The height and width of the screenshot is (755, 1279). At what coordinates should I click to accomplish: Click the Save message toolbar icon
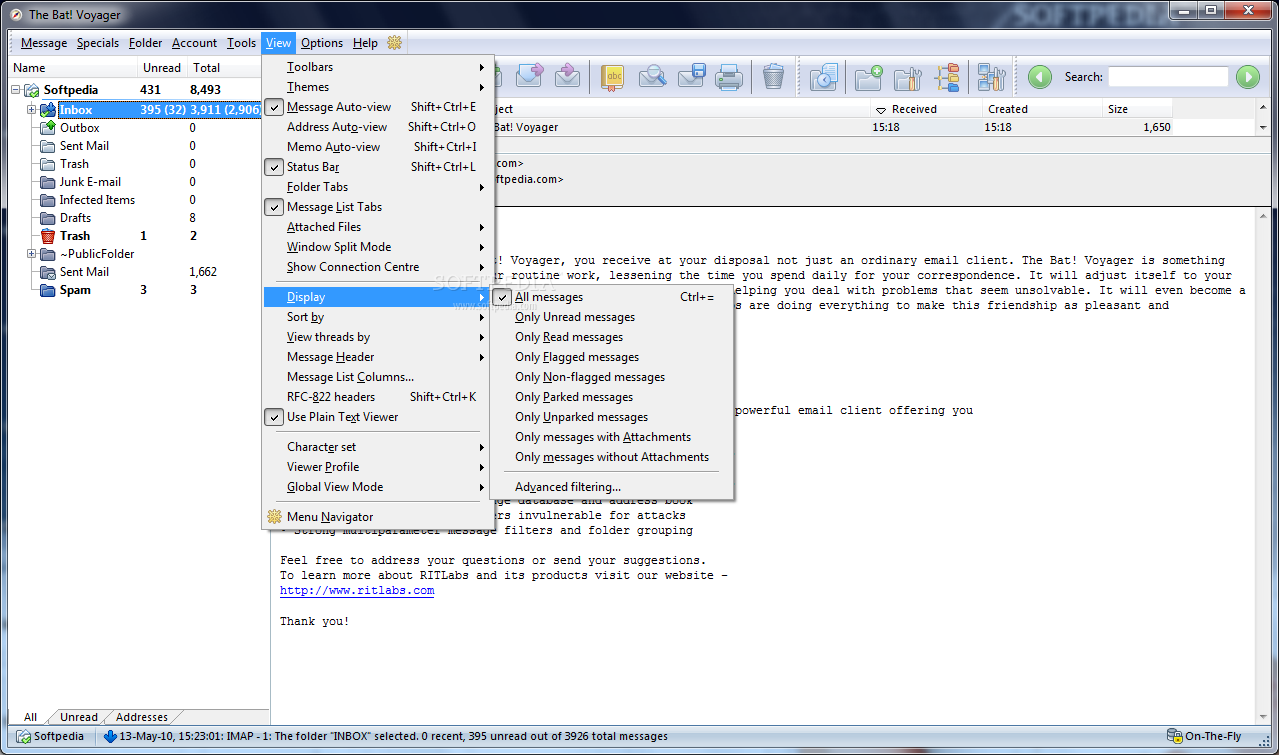[x=692, y=77]
